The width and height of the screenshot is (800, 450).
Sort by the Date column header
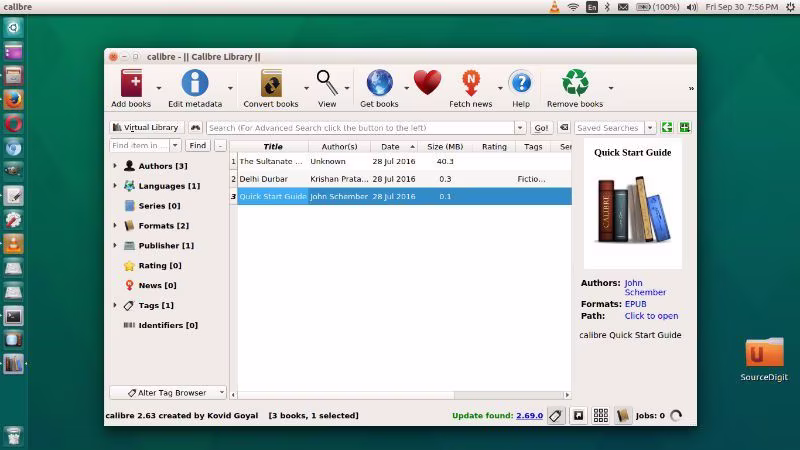click(393, 146)
